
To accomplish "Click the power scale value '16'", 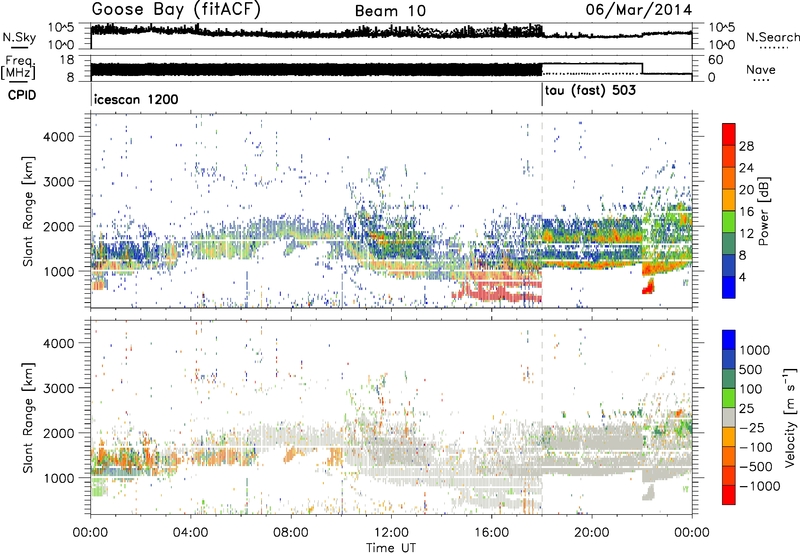I will [746, 212].
